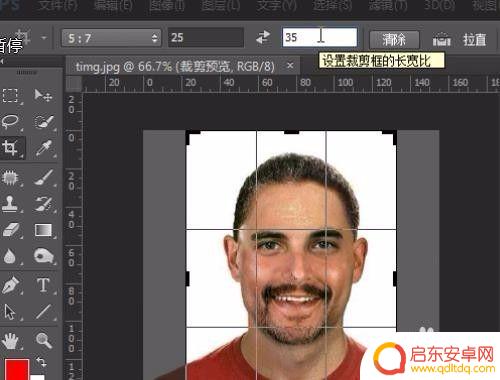
Task: Select the Type tool
Action: tap(44, 285)
